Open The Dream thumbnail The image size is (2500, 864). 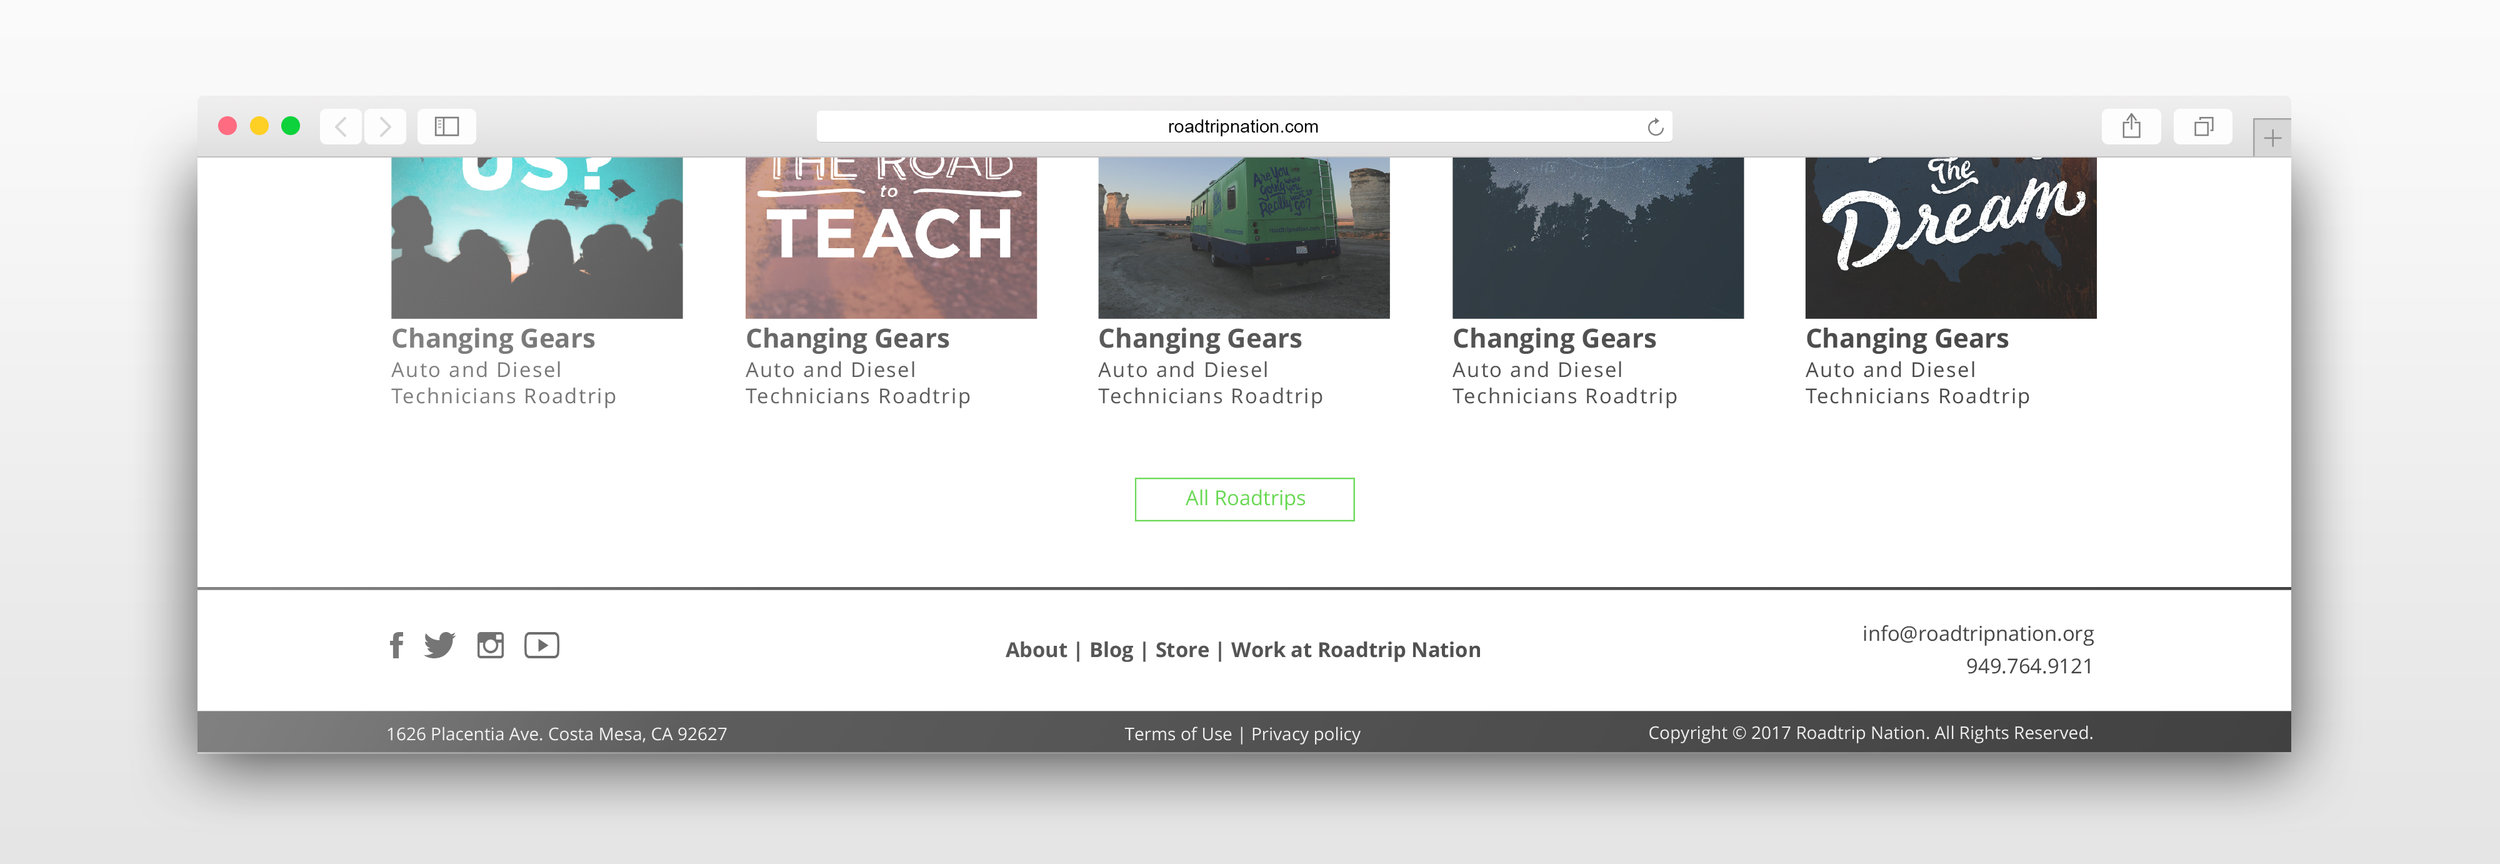(1951, 238)
